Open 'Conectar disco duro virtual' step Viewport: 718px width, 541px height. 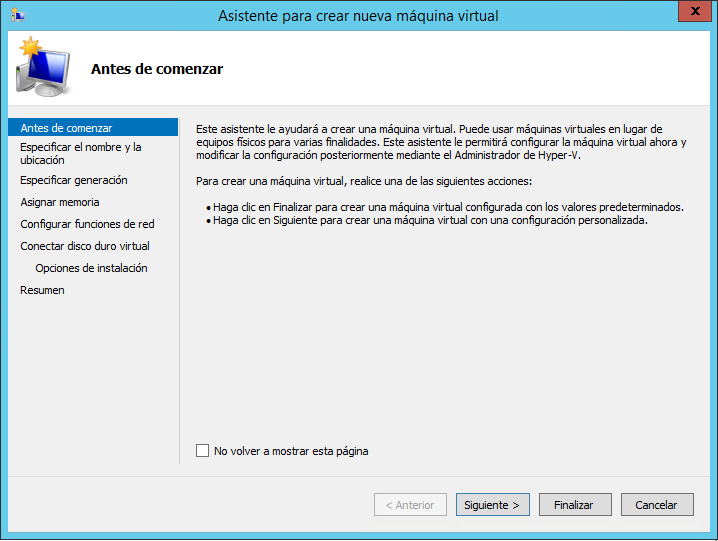85,246
